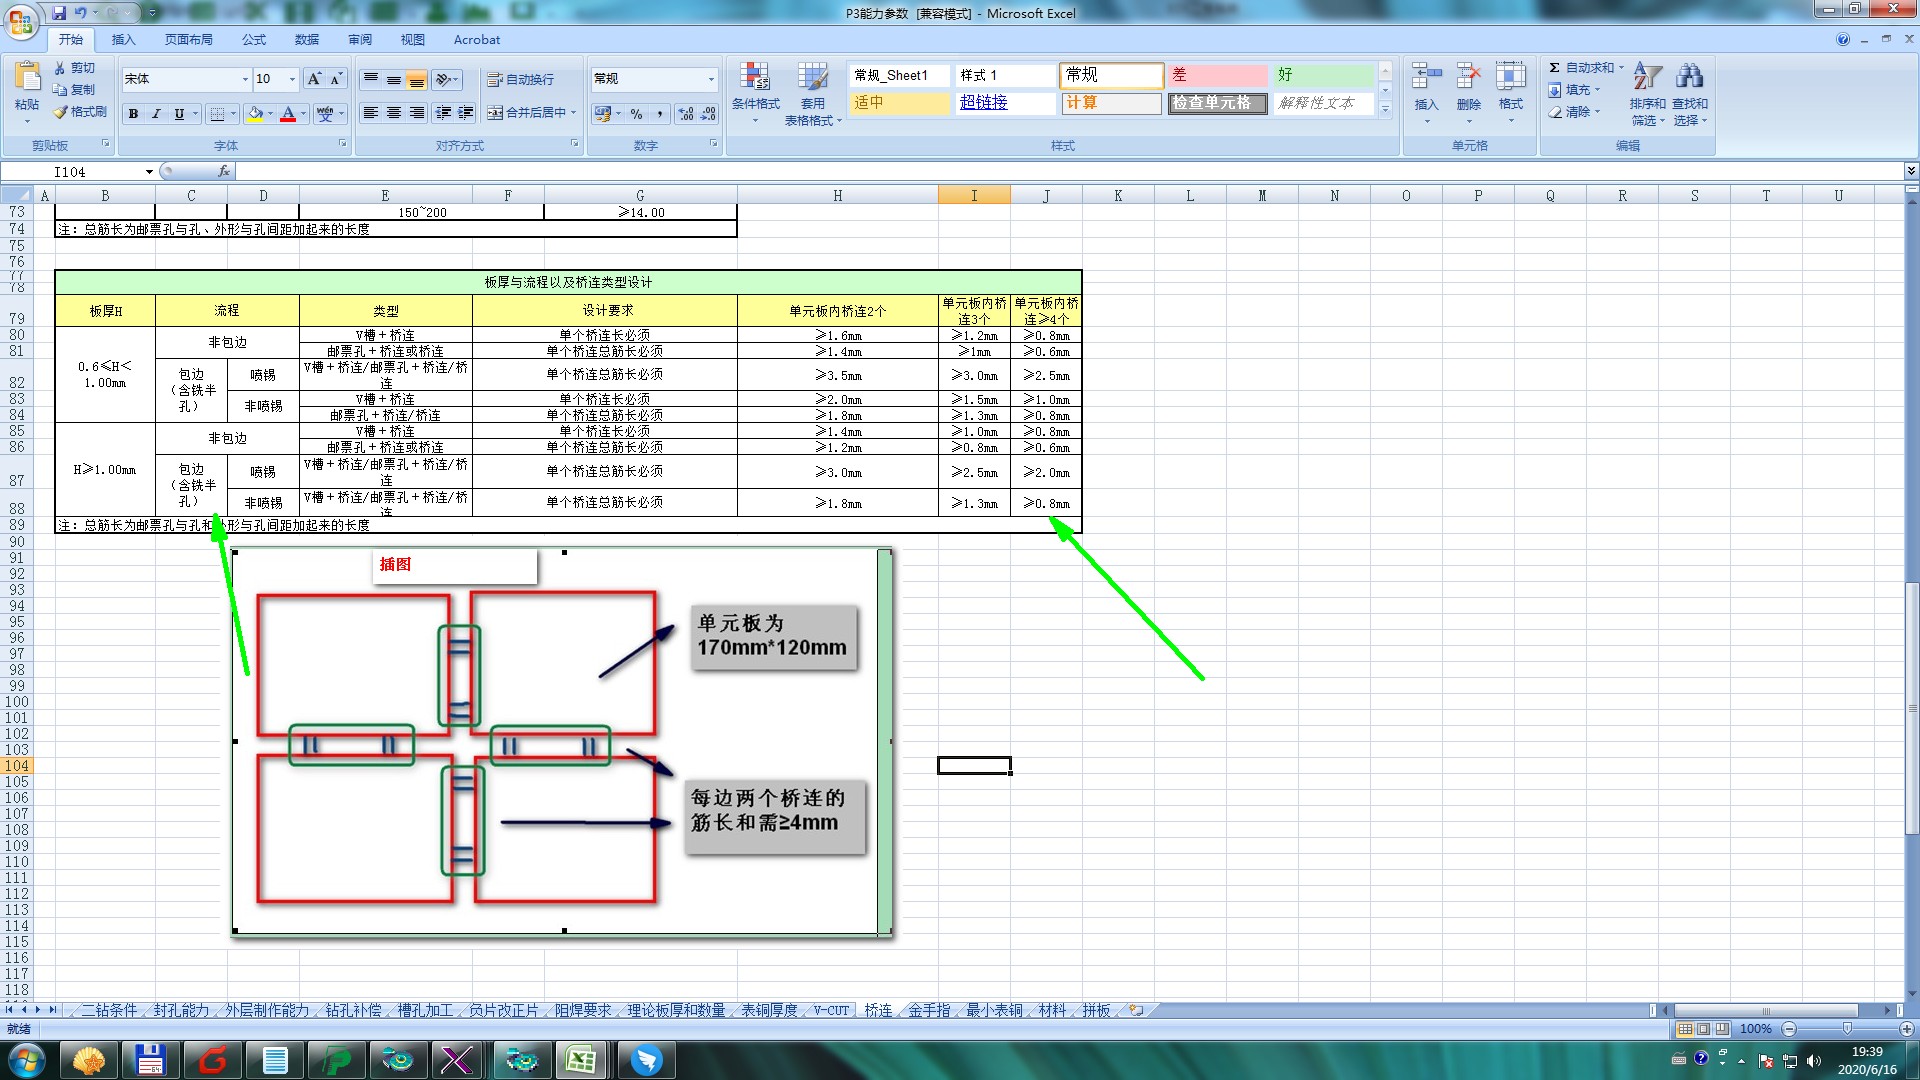Viewport: 1920px width, 1080px height.
Task: Click the Conditional Formatting (条件格式) icon
Action: click(755, 78)
